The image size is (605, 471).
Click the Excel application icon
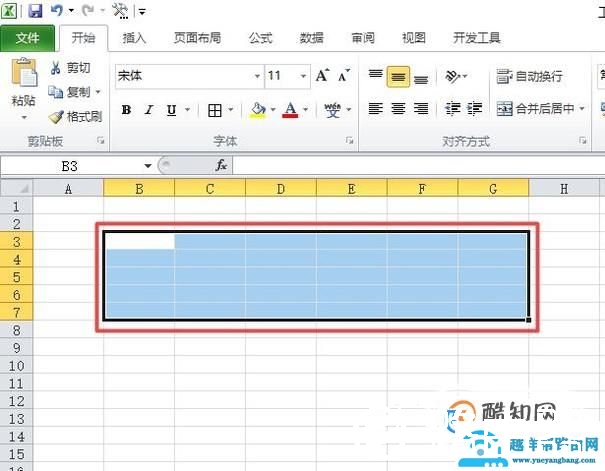(x=8, y=10)
